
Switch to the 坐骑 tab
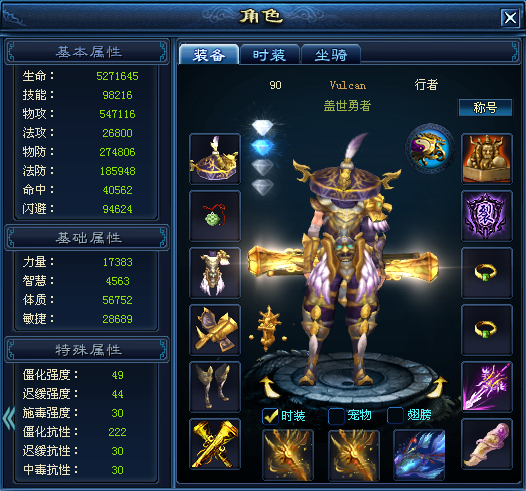[331, 55]
